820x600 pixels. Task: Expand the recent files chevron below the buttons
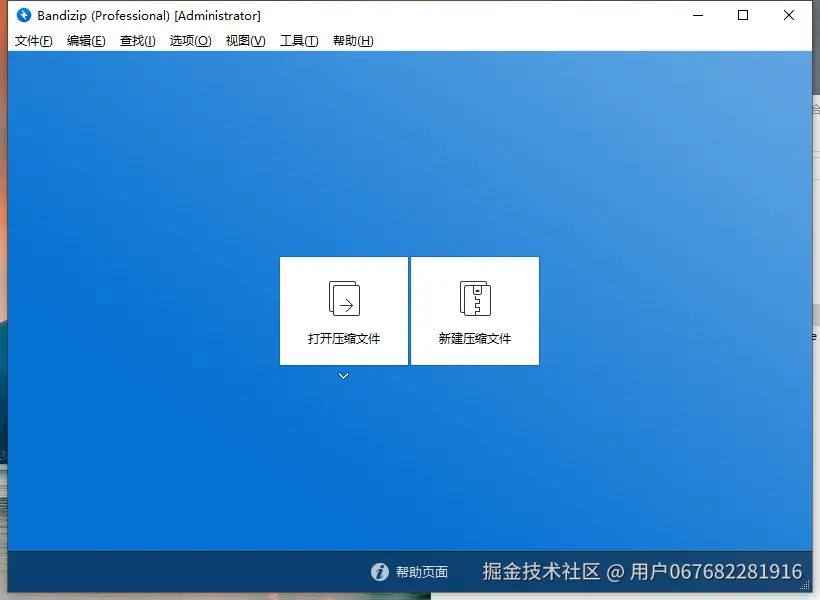(x=343, y=375)
